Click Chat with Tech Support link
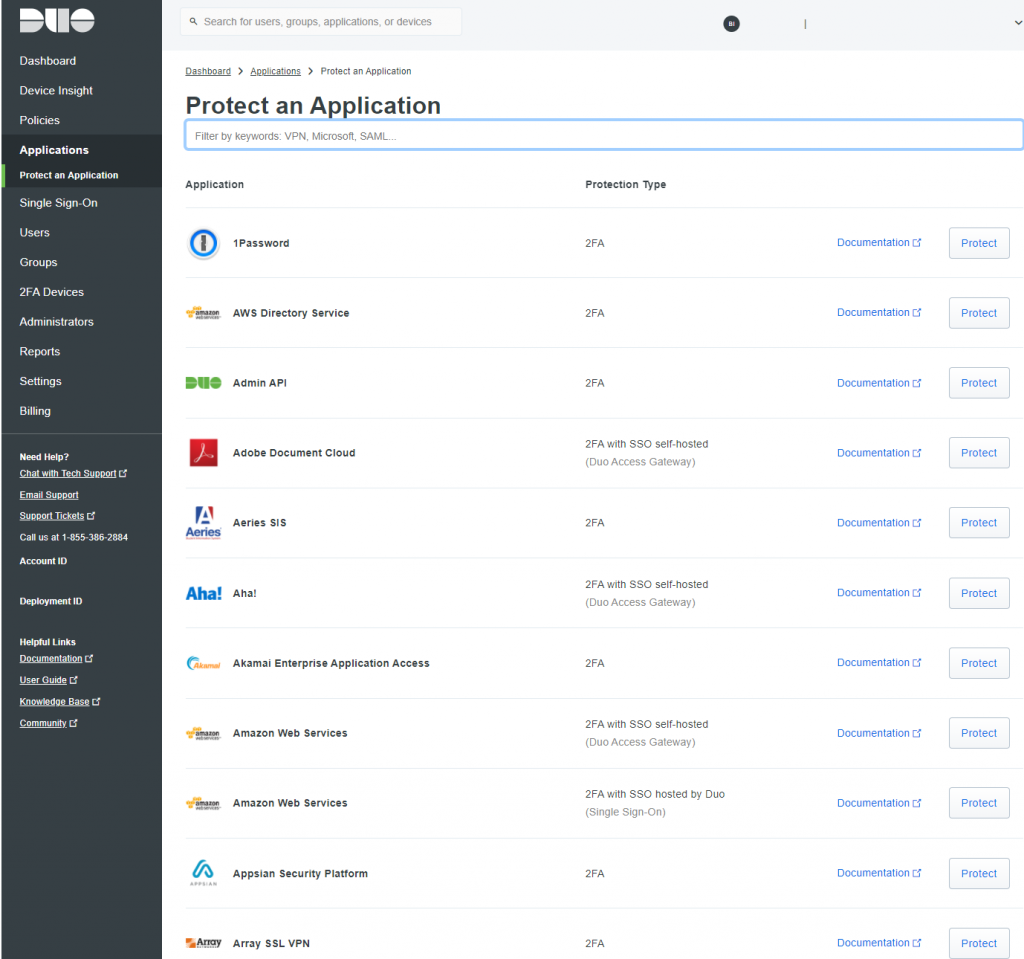The image size is (1024, 959). point(73,474)
